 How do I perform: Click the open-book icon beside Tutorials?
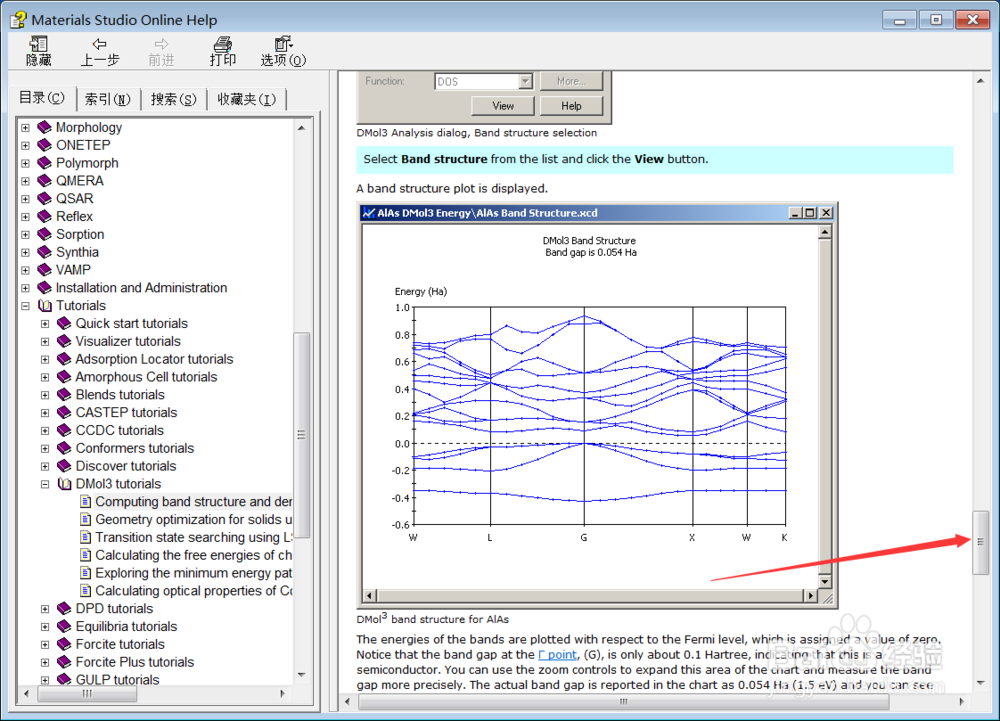pos(45,305)
